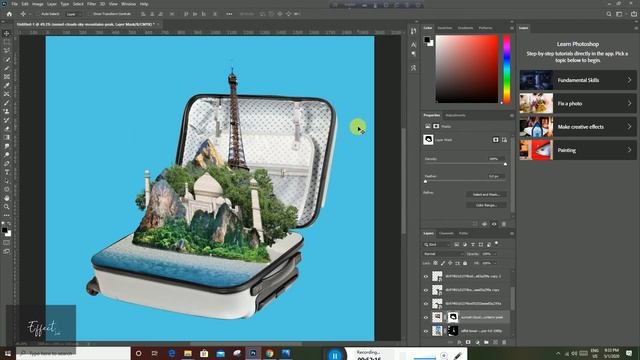Screen dimensions: 640x360
Task: Select the Zoom tool
Action: (x=7, y=207)
